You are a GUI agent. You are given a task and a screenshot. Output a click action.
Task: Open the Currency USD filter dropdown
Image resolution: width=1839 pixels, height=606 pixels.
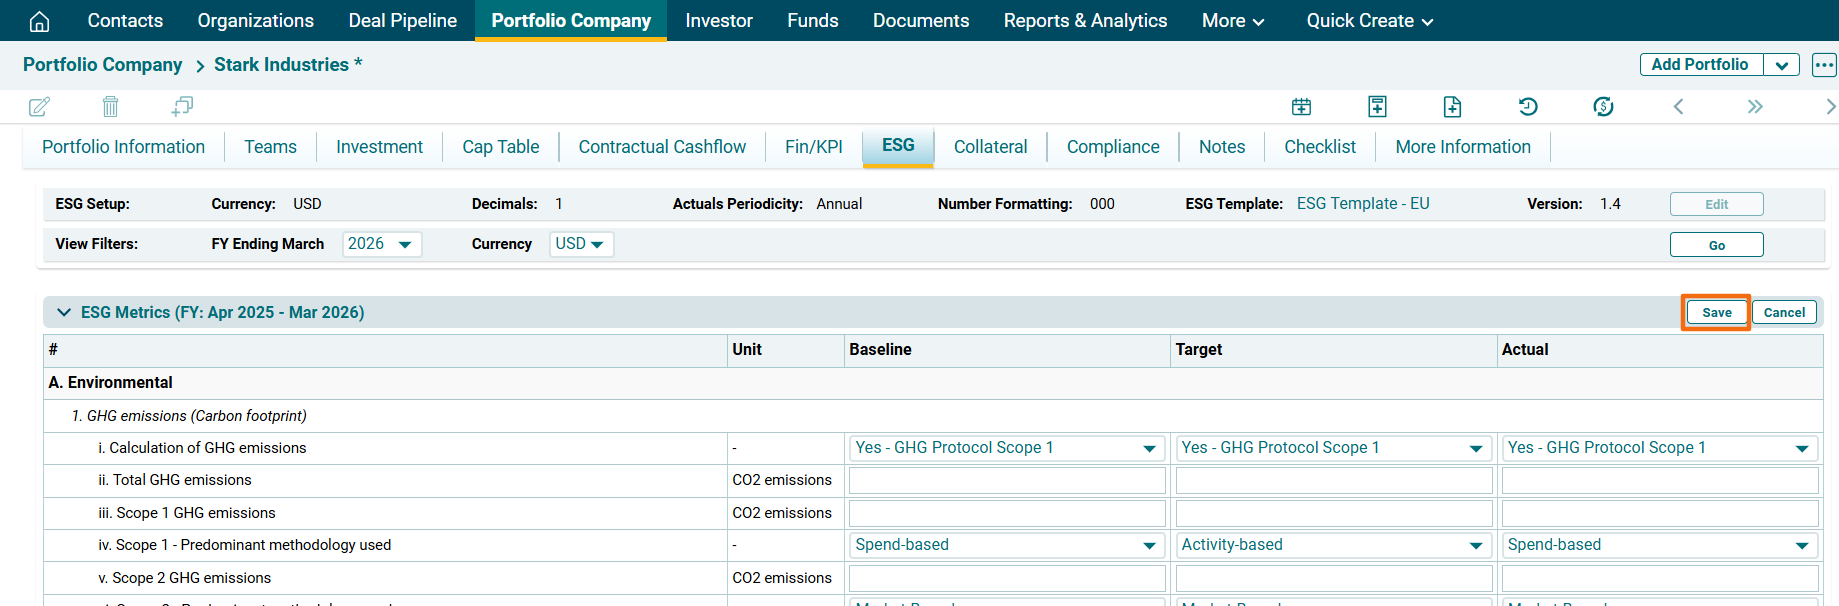click(580, 244)
